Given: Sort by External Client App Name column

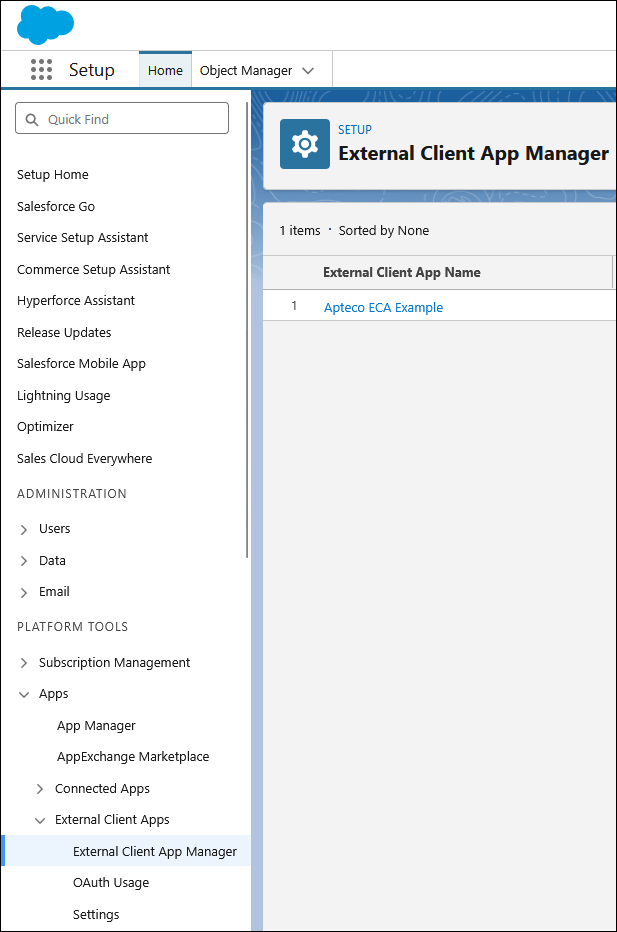Looking at the screenshot, I should [x=402, y=272].
